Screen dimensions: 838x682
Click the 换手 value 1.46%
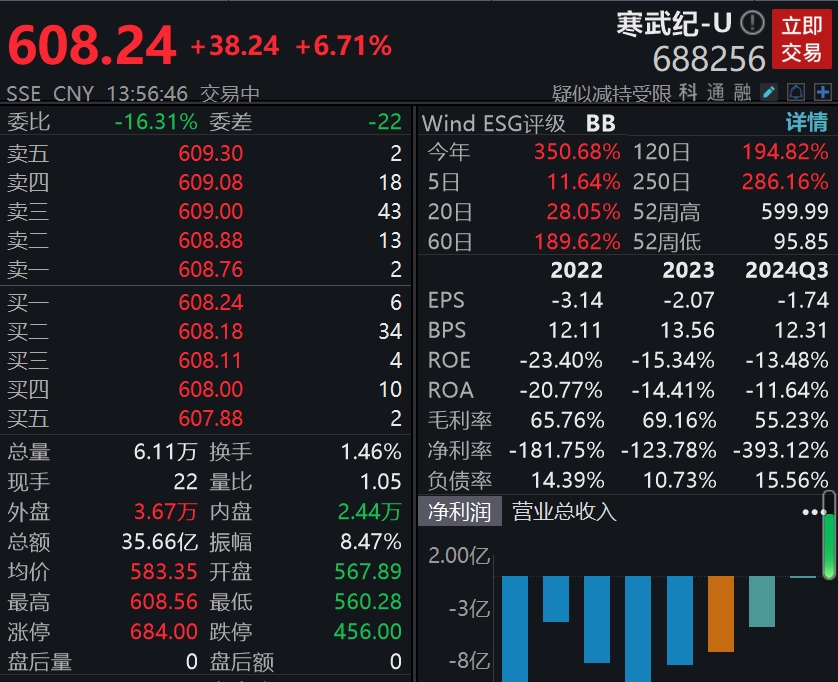371,452
